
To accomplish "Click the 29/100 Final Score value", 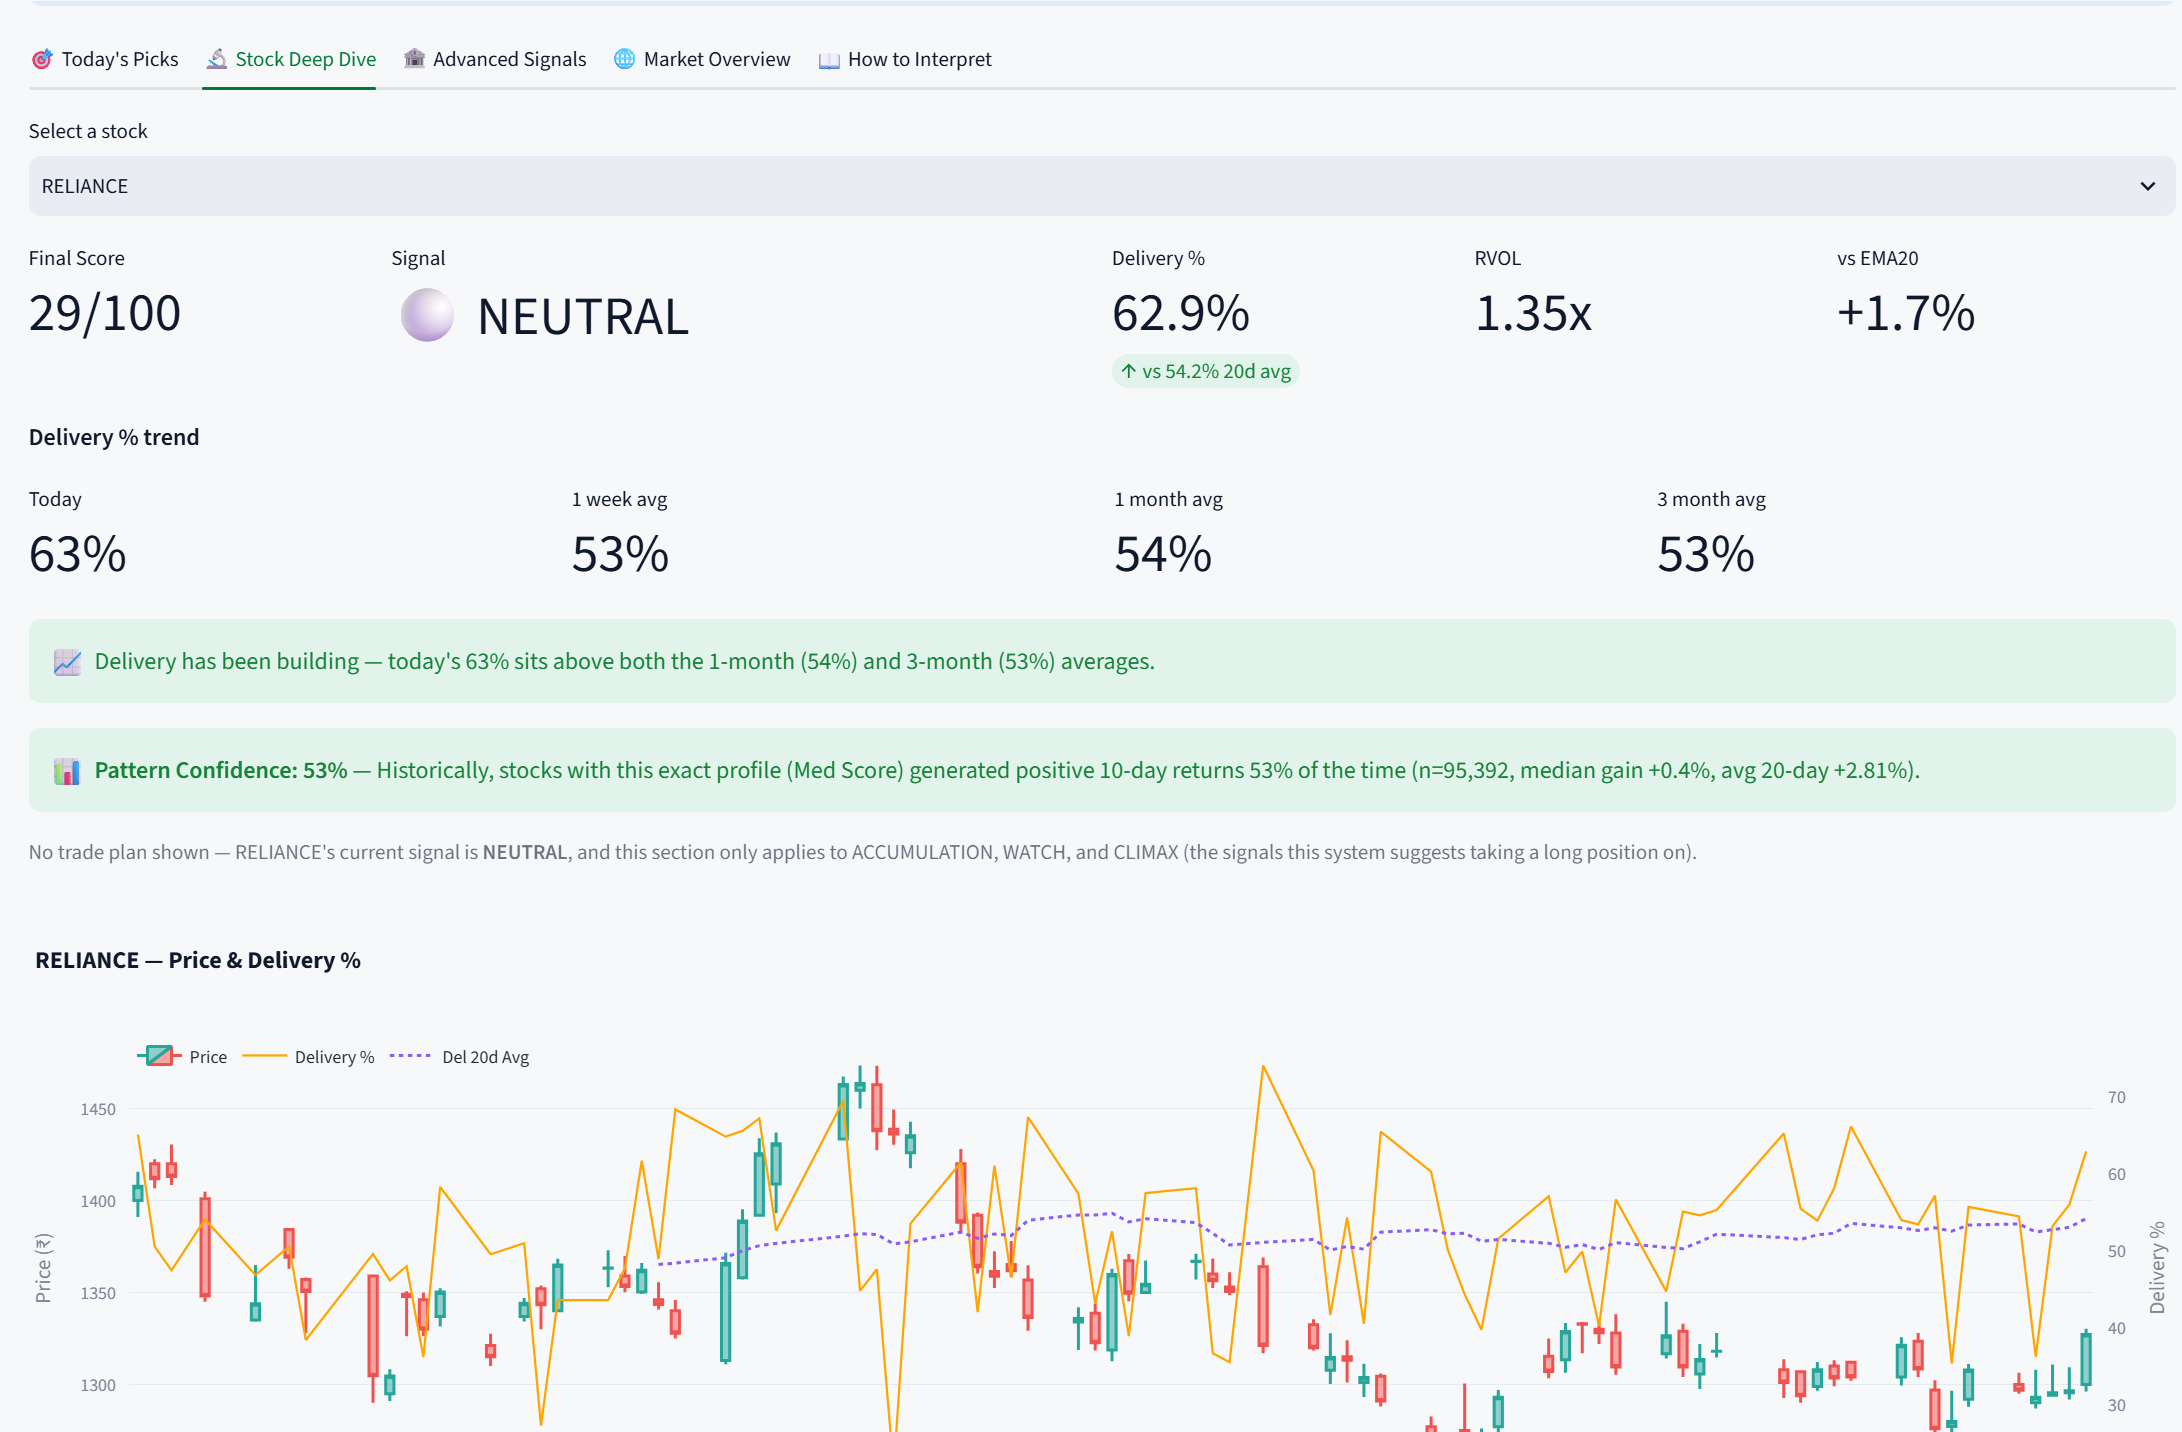I will tap(105, 313).
